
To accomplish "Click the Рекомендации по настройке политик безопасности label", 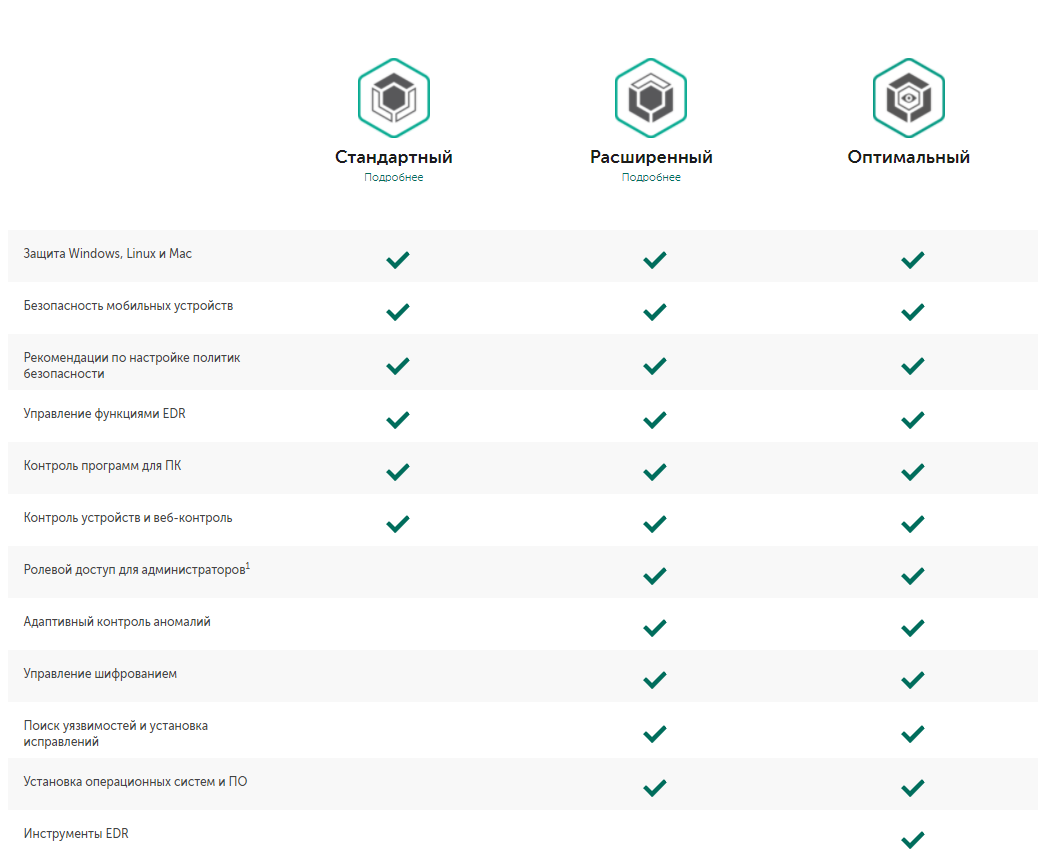I will click(x=132, y=365).
